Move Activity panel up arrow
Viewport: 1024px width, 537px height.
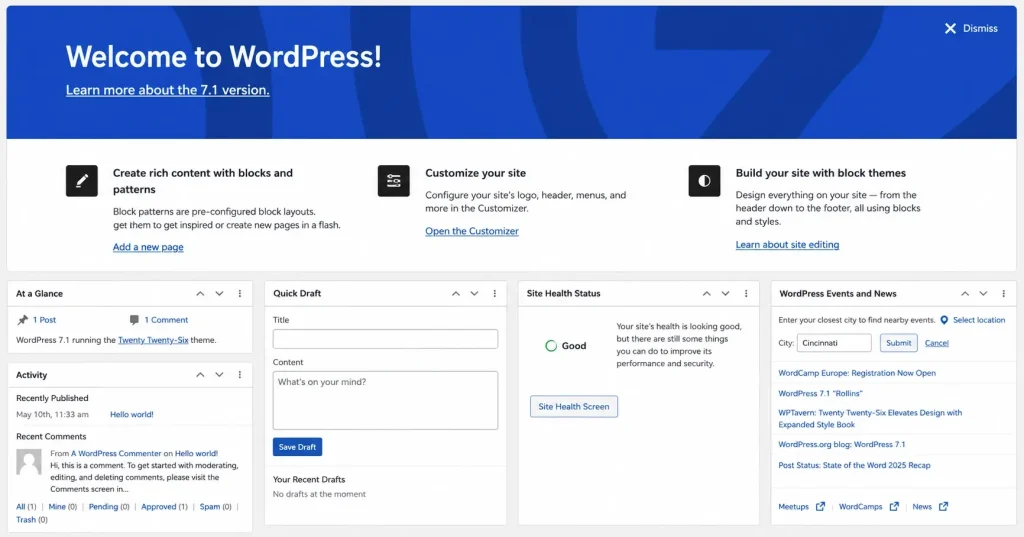pos(200,375)
